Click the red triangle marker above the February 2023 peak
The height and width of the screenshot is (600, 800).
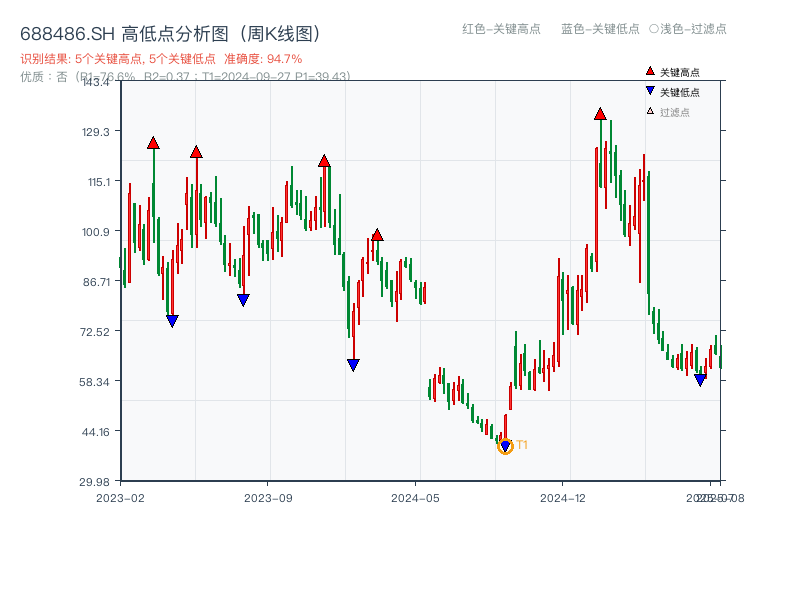[152, 143]
